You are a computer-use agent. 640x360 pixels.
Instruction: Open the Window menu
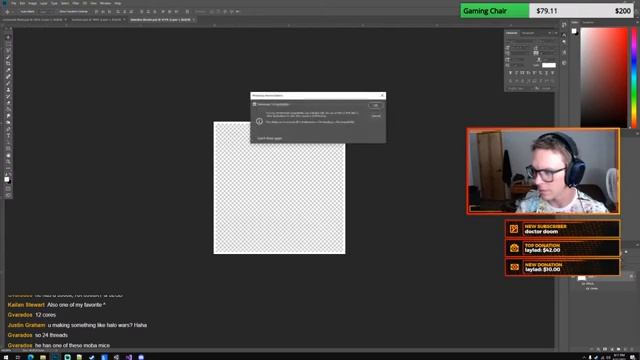pyautogui.click(x=105, y=3)
